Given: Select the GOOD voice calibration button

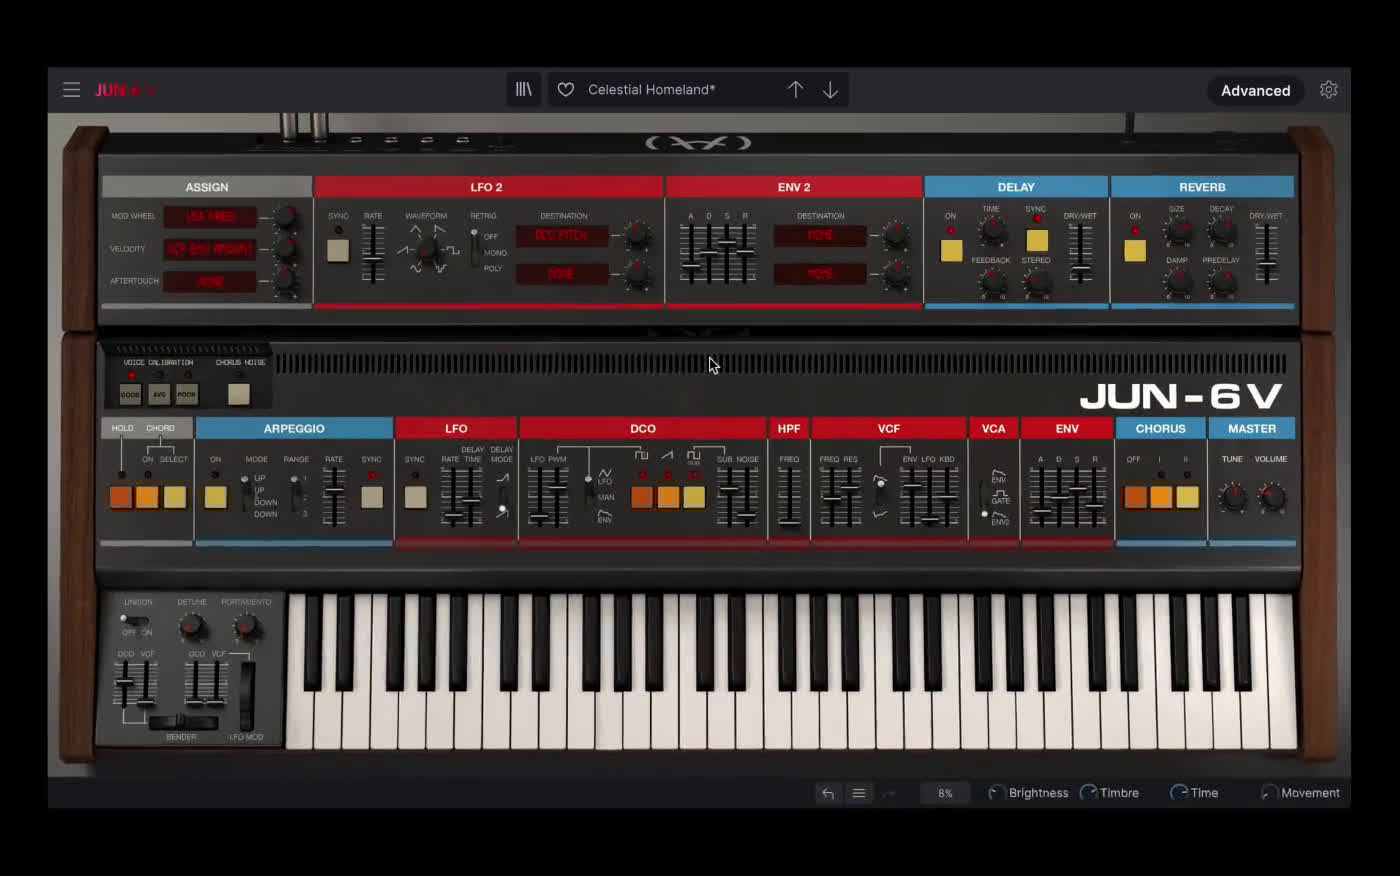Looking at the screenshot, I should 130,394.
